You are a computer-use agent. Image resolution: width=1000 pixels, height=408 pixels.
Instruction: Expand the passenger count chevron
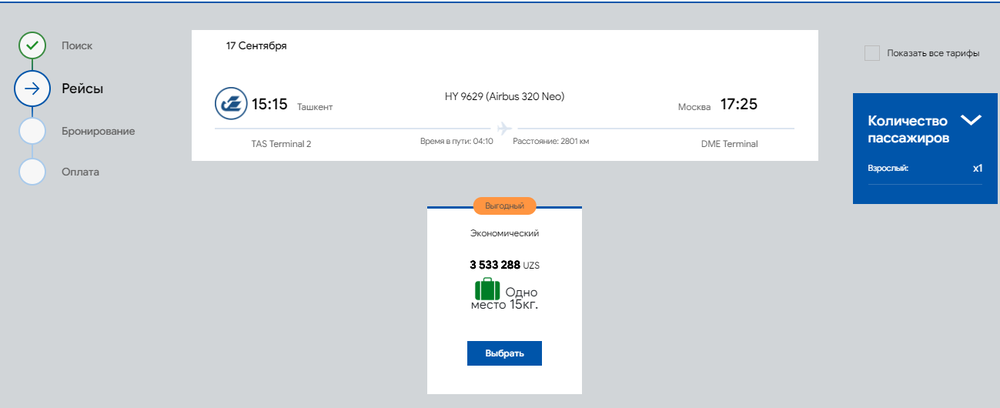click(x=970, y=120)
